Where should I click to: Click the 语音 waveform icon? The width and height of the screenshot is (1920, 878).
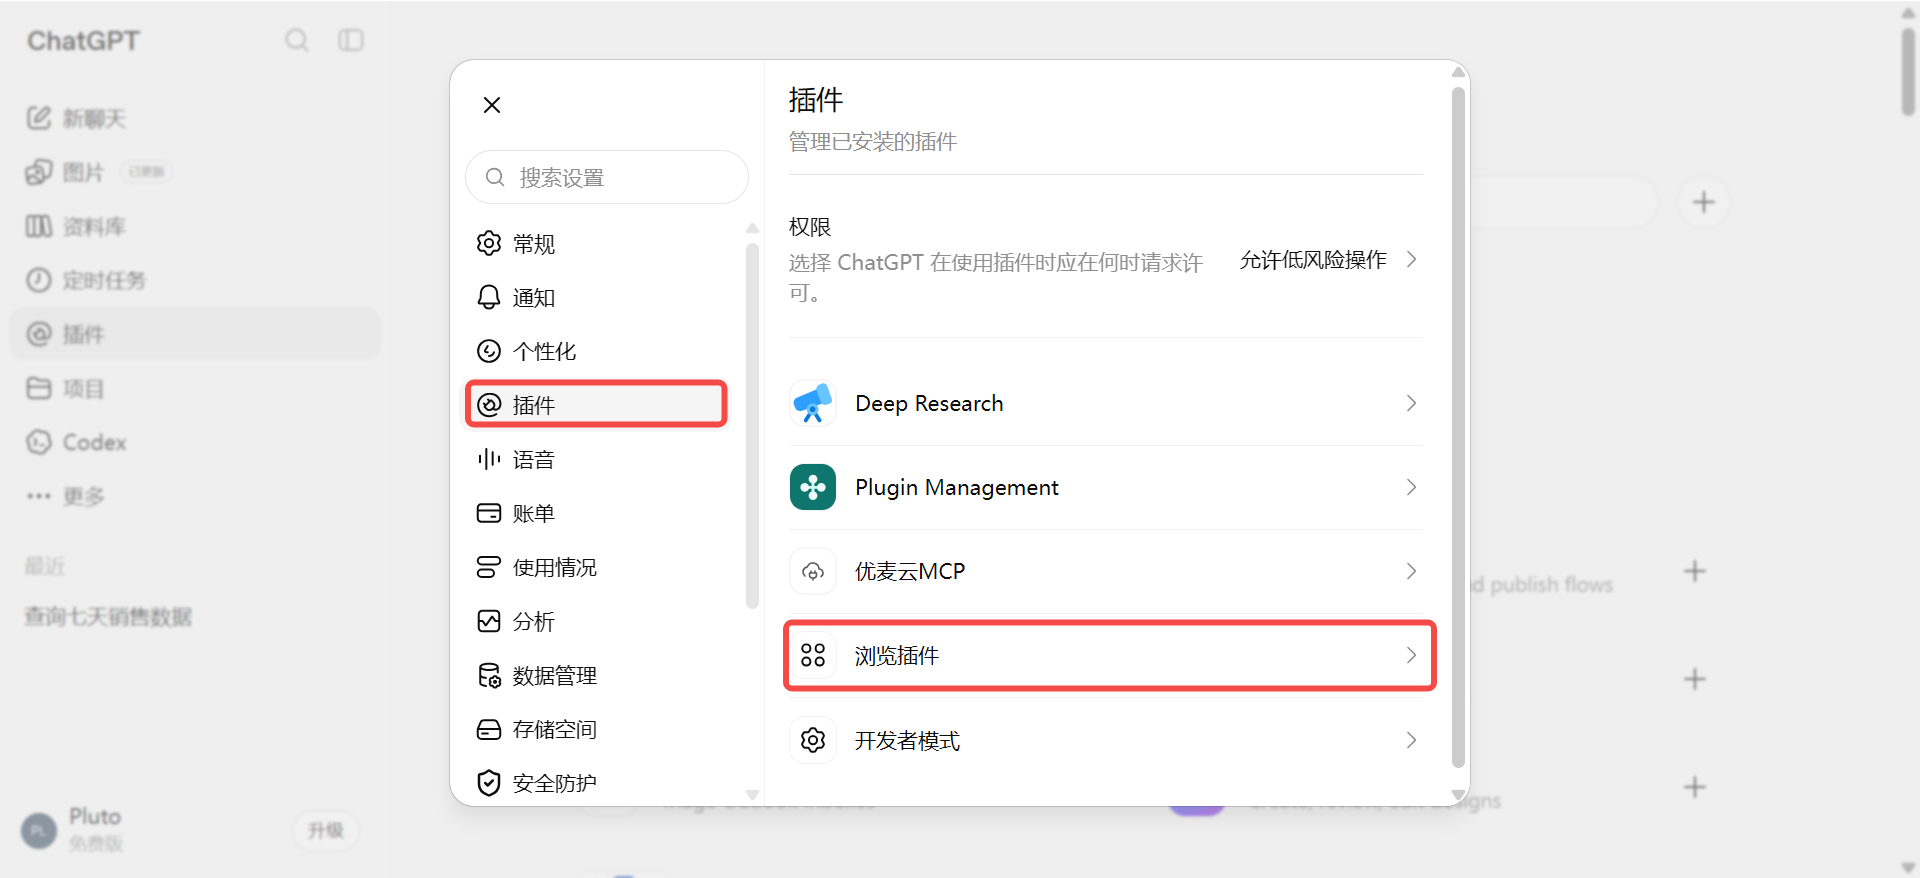(489, 459)
